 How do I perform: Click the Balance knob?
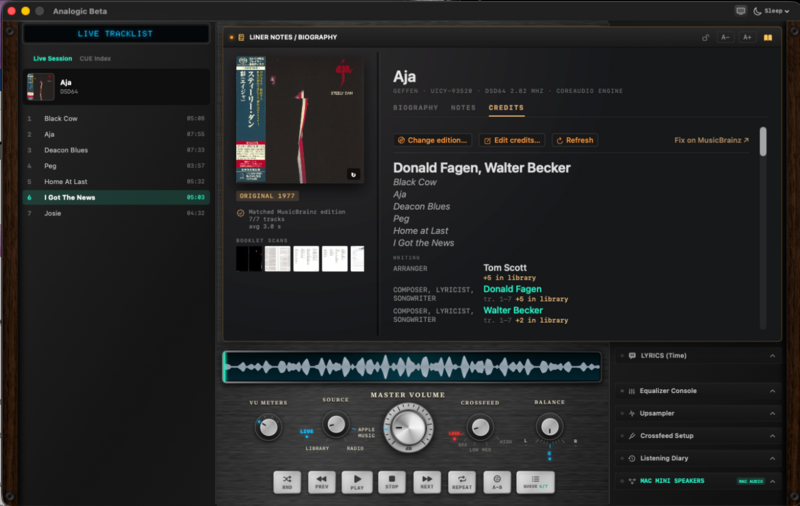[x=549, y=426]
